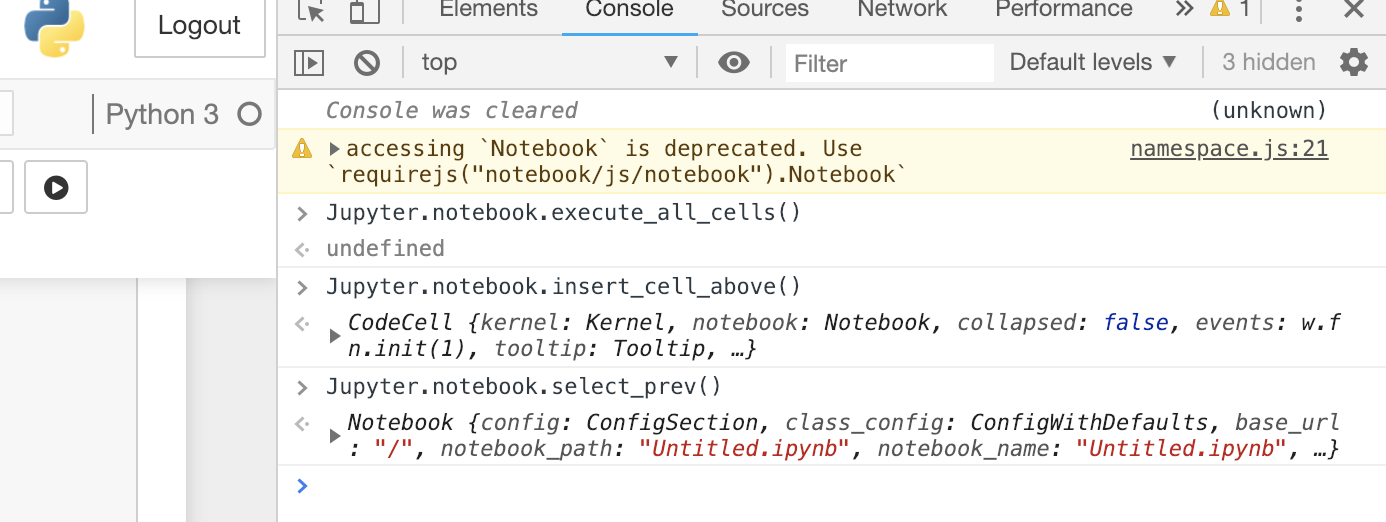The height and width of the screenshot is (522, 1386).
Task: Open the console settings gear
Action: (x=1354, y=62)
